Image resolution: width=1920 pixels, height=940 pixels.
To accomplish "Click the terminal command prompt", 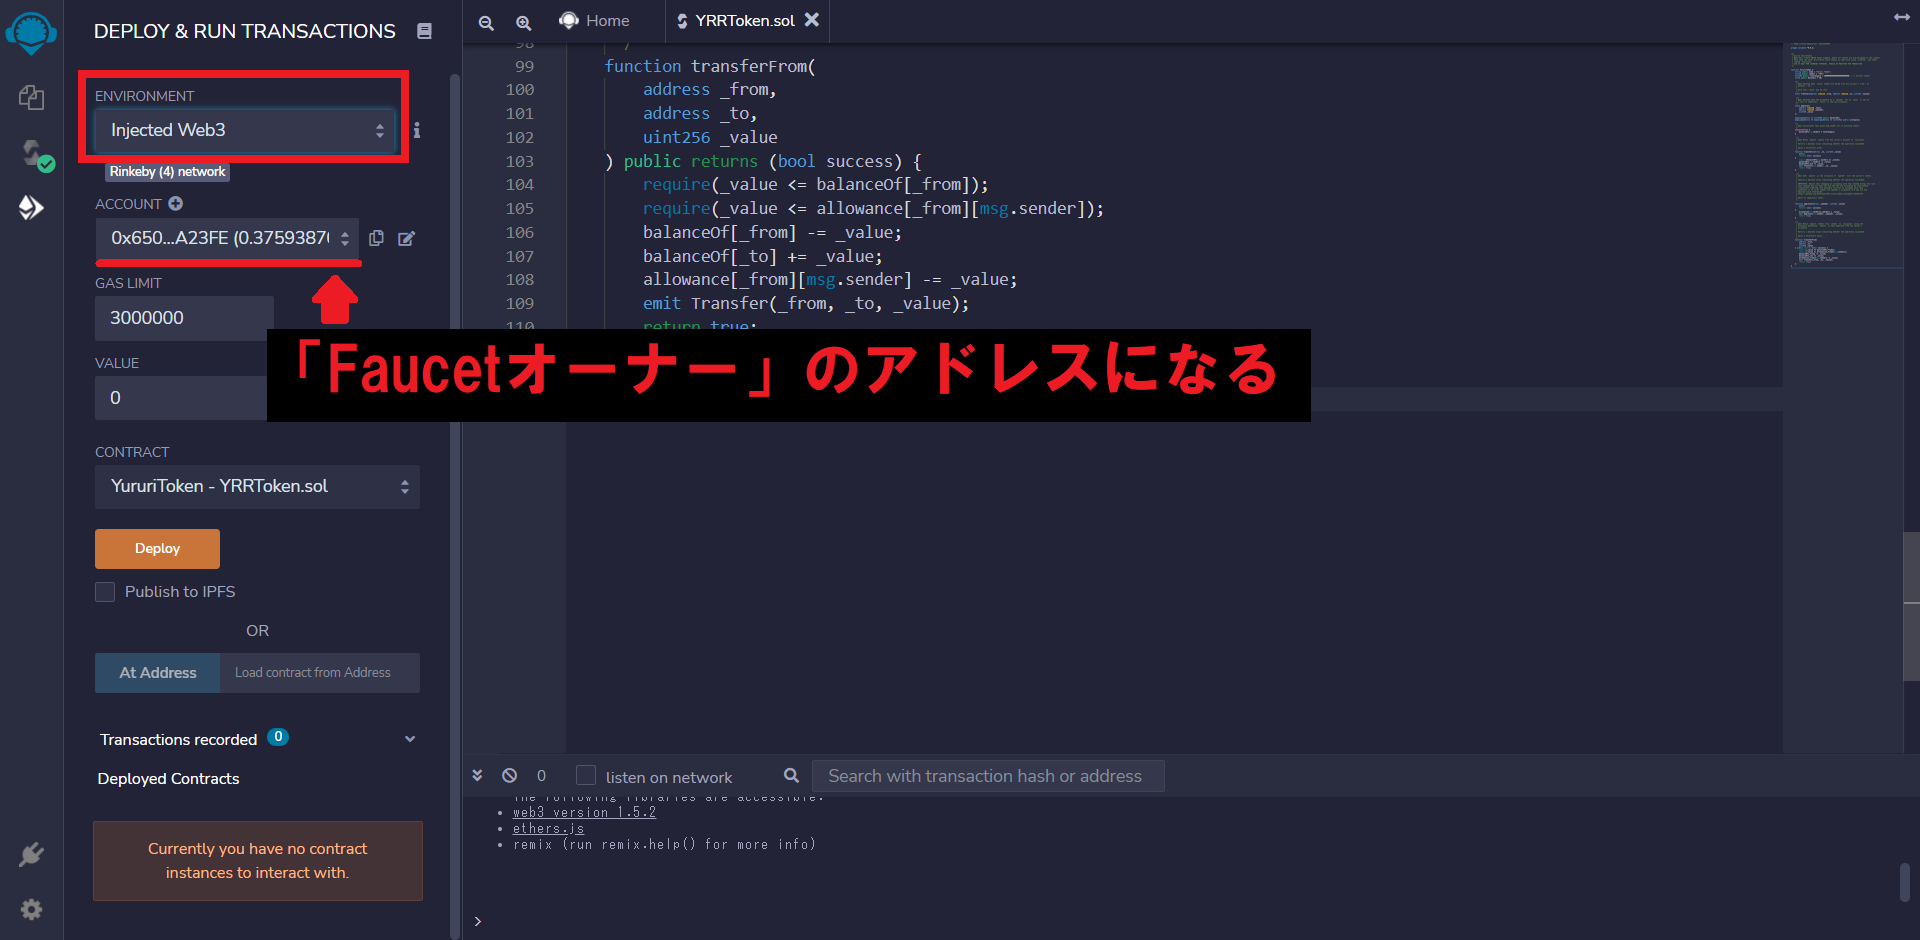I will [478, 921].
